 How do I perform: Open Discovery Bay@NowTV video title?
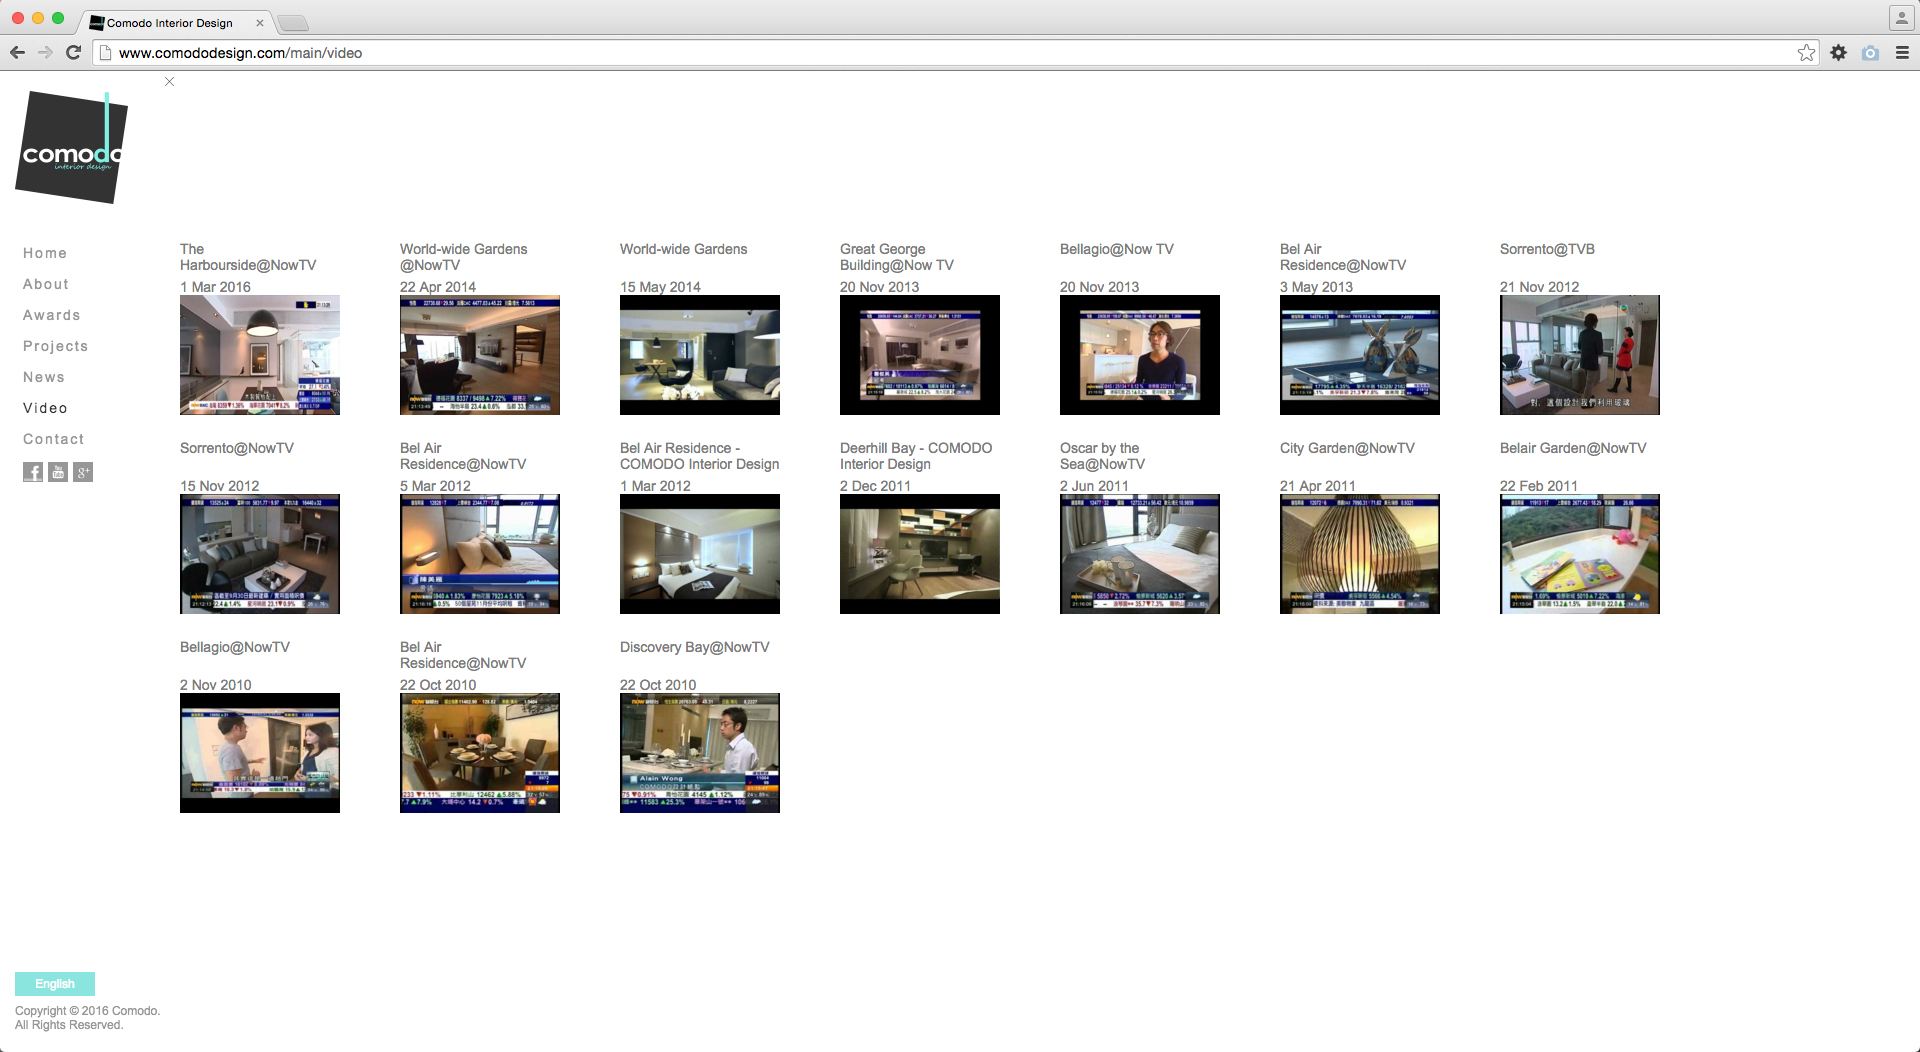694,647
